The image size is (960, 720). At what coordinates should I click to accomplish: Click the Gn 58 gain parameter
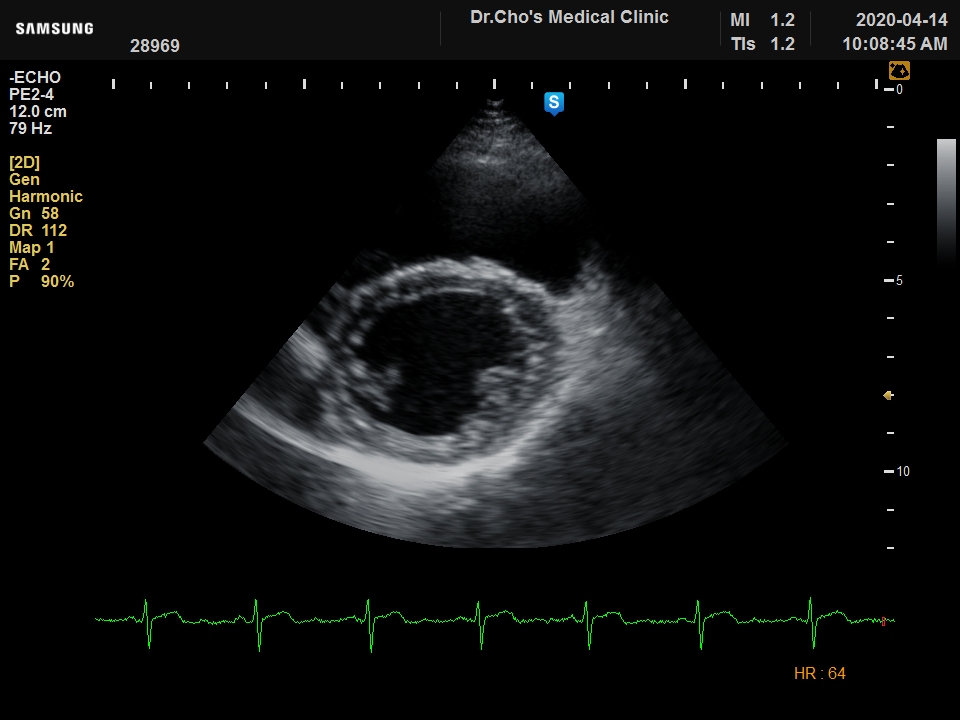[34, 214]
